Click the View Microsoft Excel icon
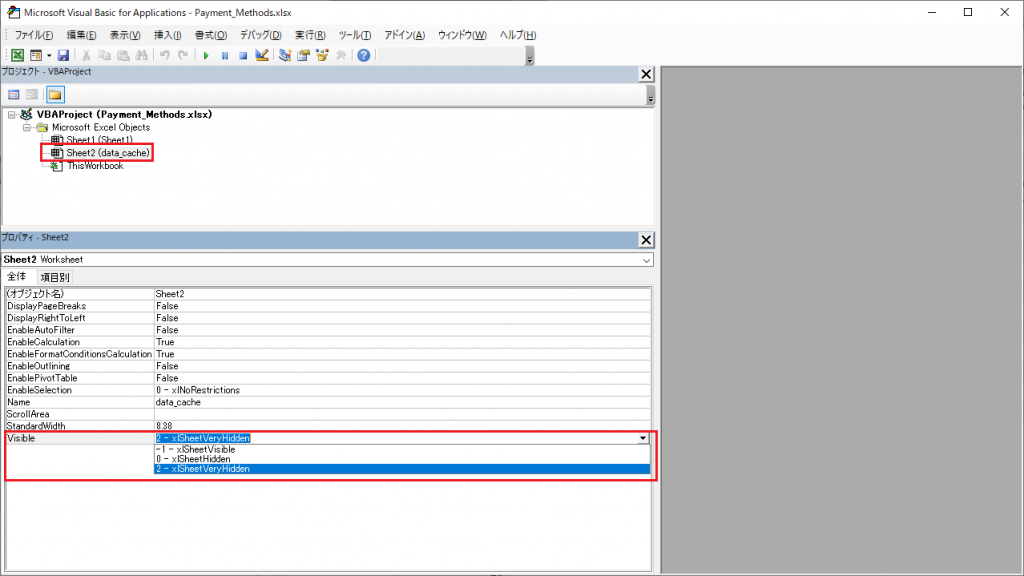This screenshot has height=576, width=1024. (17, 55)
